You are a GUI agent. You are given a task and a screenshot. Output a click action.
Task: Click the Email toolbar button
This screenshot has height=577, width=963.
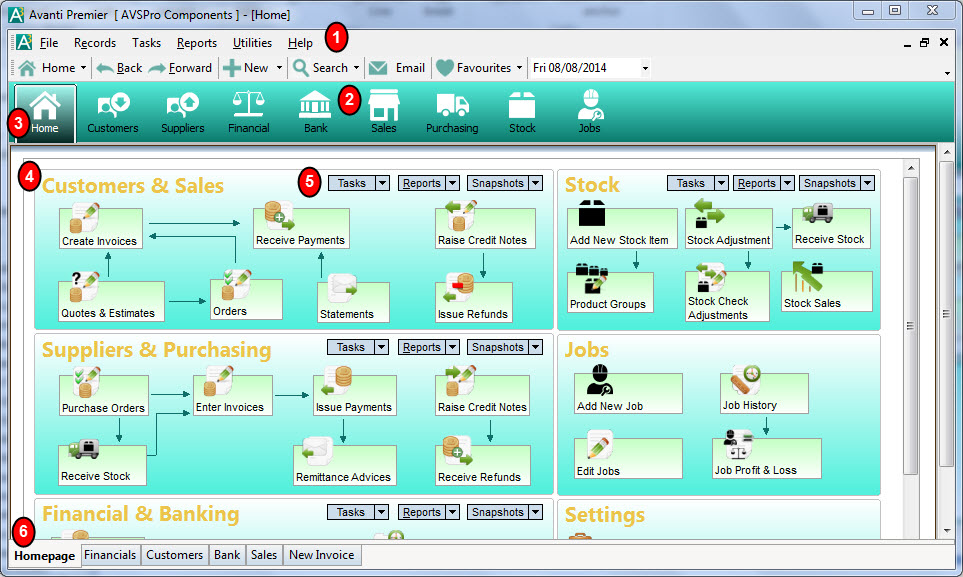click(397, 68)
